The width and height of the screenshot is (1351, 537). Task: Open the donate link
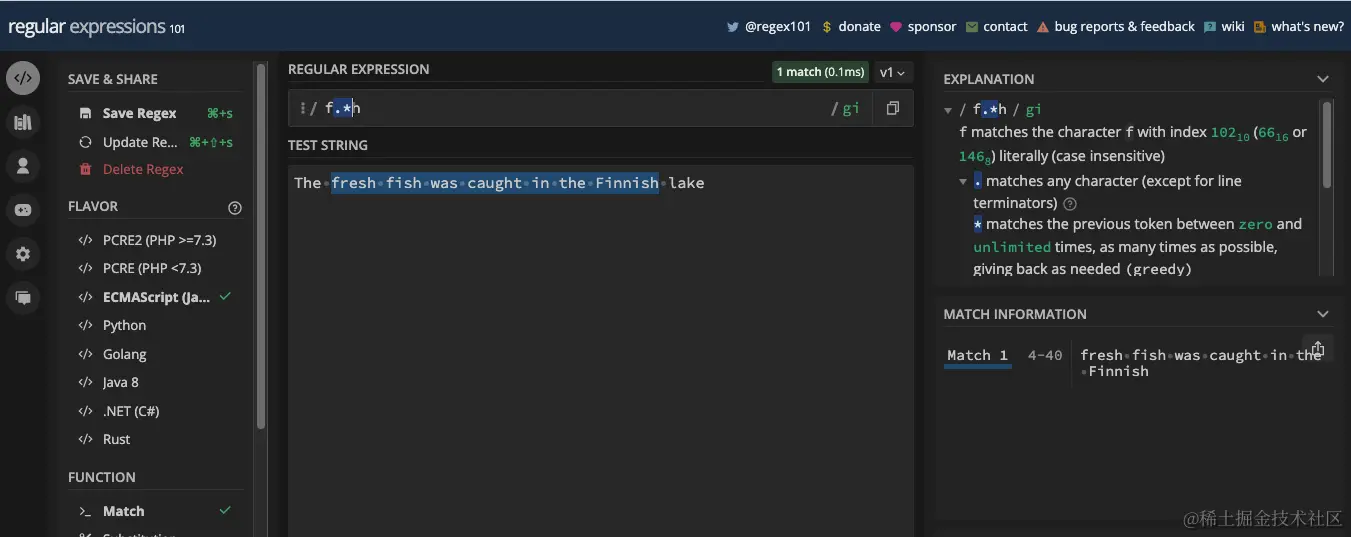coord(851,27)
